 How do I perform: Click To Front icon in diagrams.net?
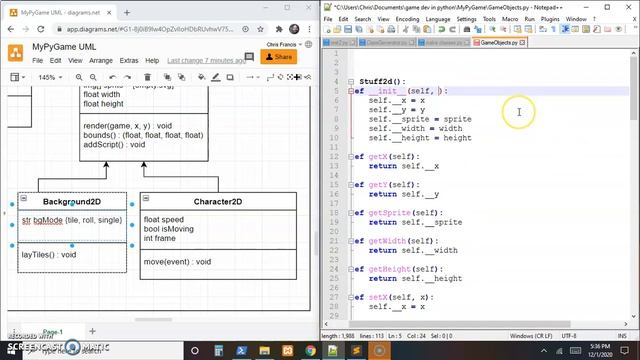(x=167, y=77)
